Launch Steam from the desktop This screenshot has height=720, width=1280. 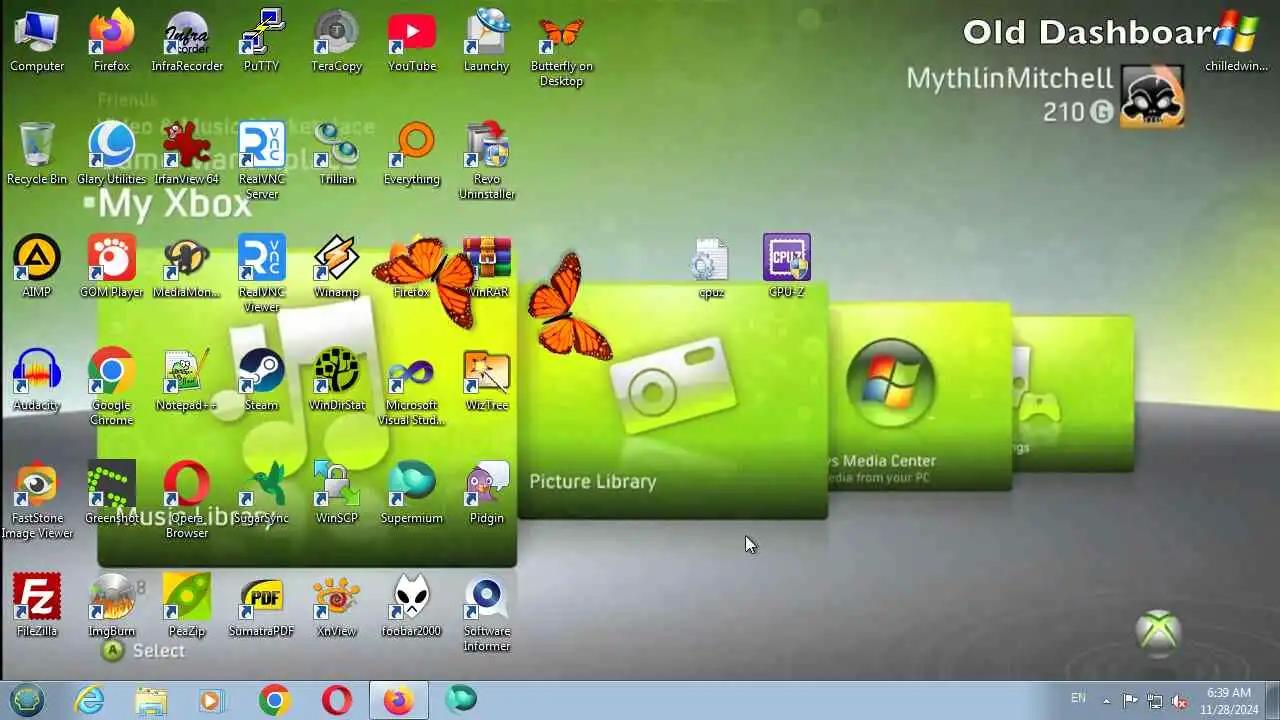tap(262, 380)
